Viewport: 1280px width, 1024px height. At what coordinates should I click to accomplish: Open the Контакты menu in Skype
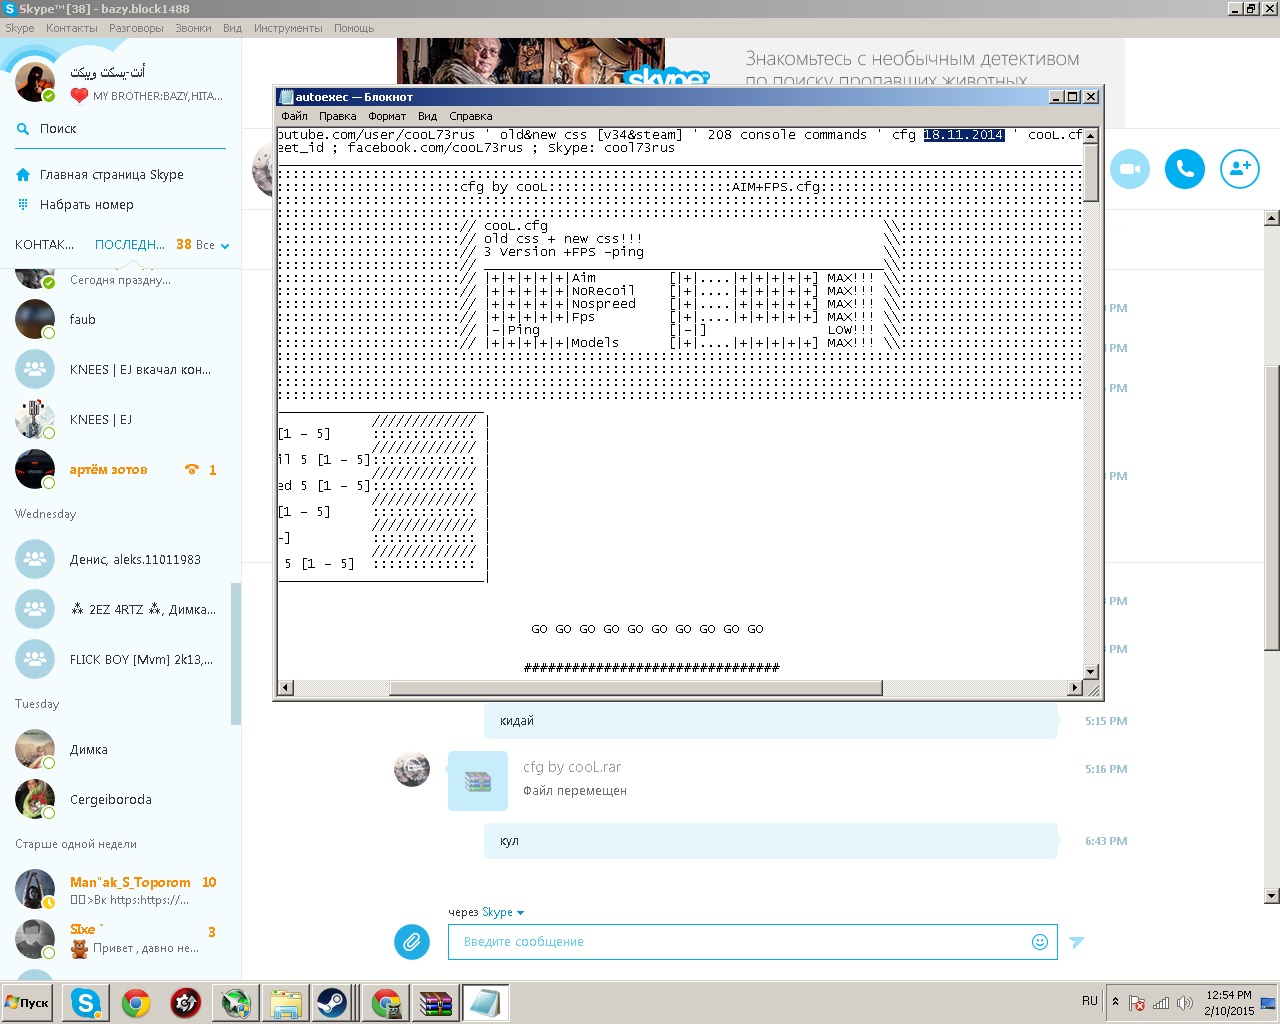[x=72, y=28]
